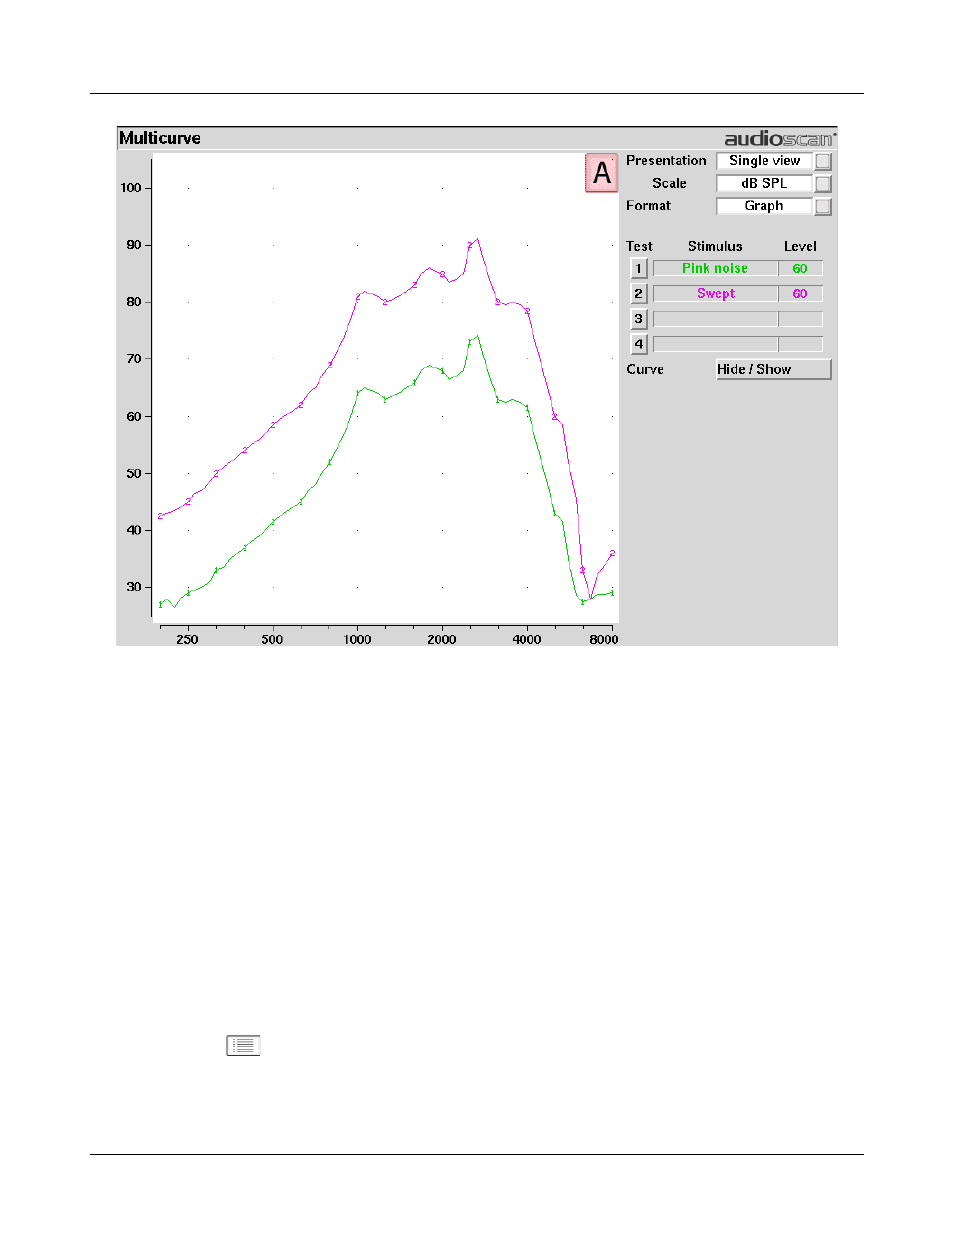Image resolution: width=954 pixels, height=1235 pixels.
Task: Click the 250 frequency axis label
Action: point(187,639)
